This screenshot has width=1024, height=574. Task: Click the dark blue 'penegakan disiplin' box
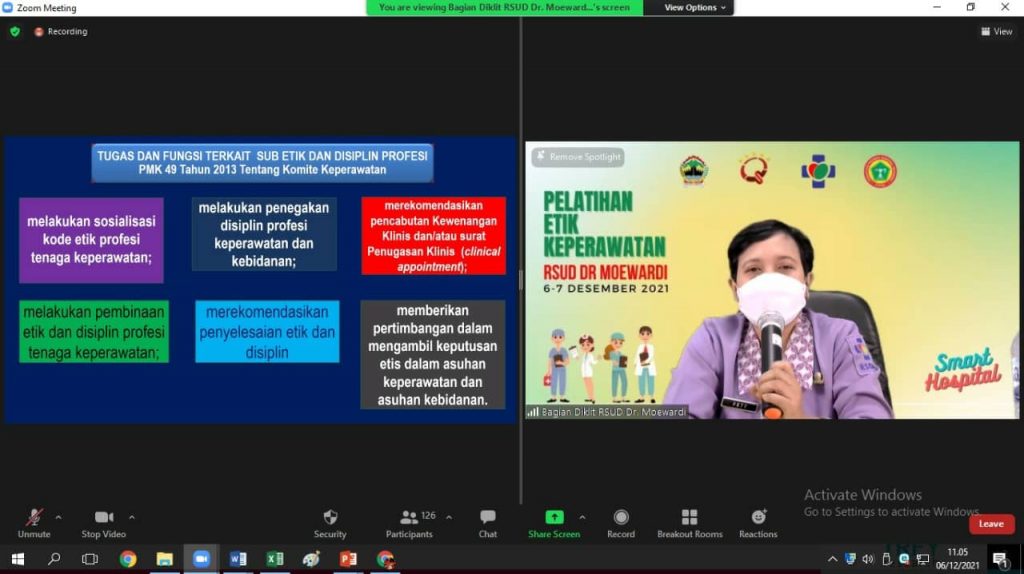tap(264, 234)
